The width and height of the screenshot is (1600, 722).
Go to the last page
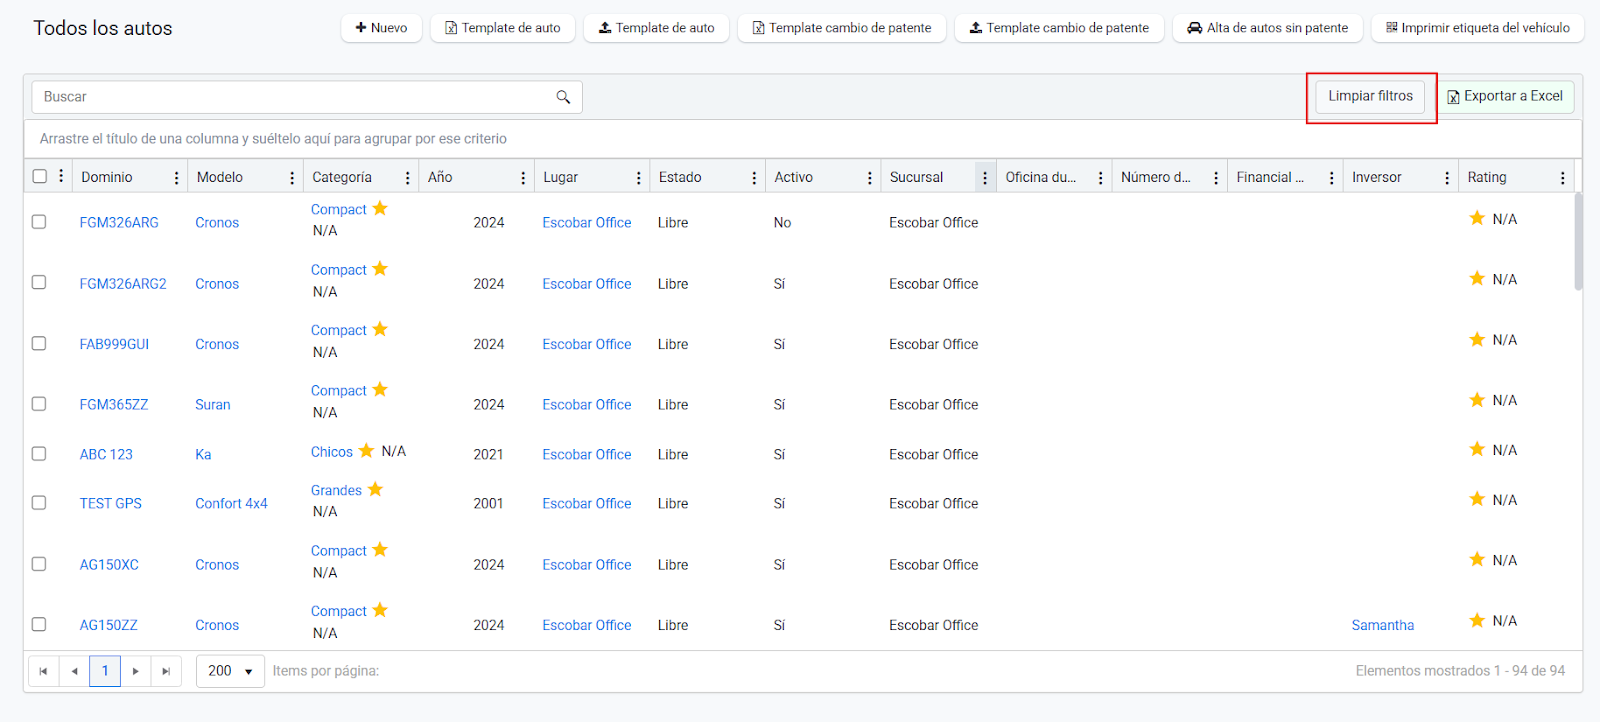166,671
